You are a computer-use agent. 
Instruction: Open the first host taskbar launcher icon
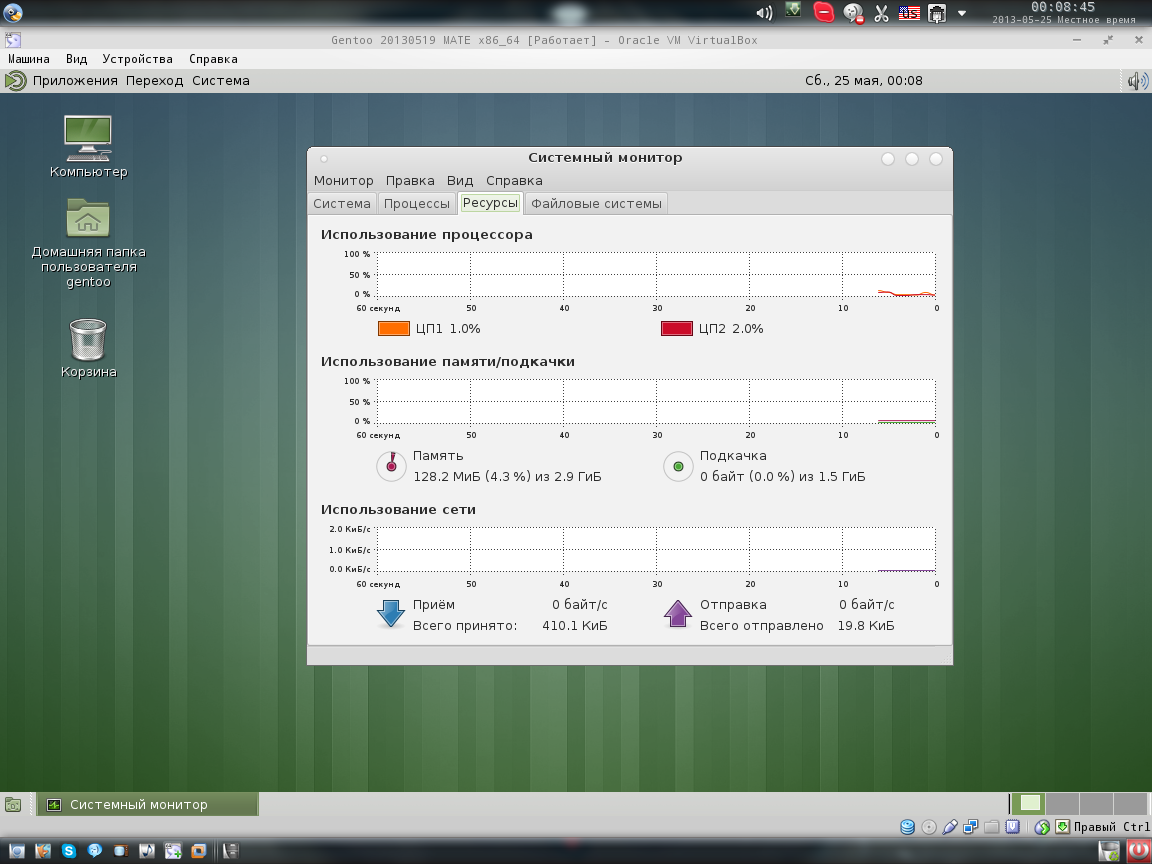tap(16, 851)
